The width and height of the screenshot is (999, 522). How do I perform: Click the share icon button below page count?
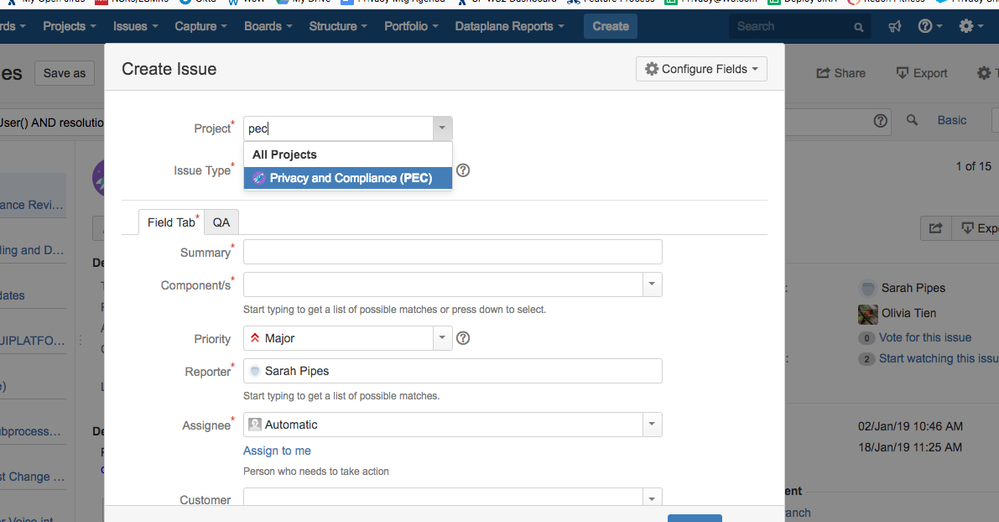[935, 228]
